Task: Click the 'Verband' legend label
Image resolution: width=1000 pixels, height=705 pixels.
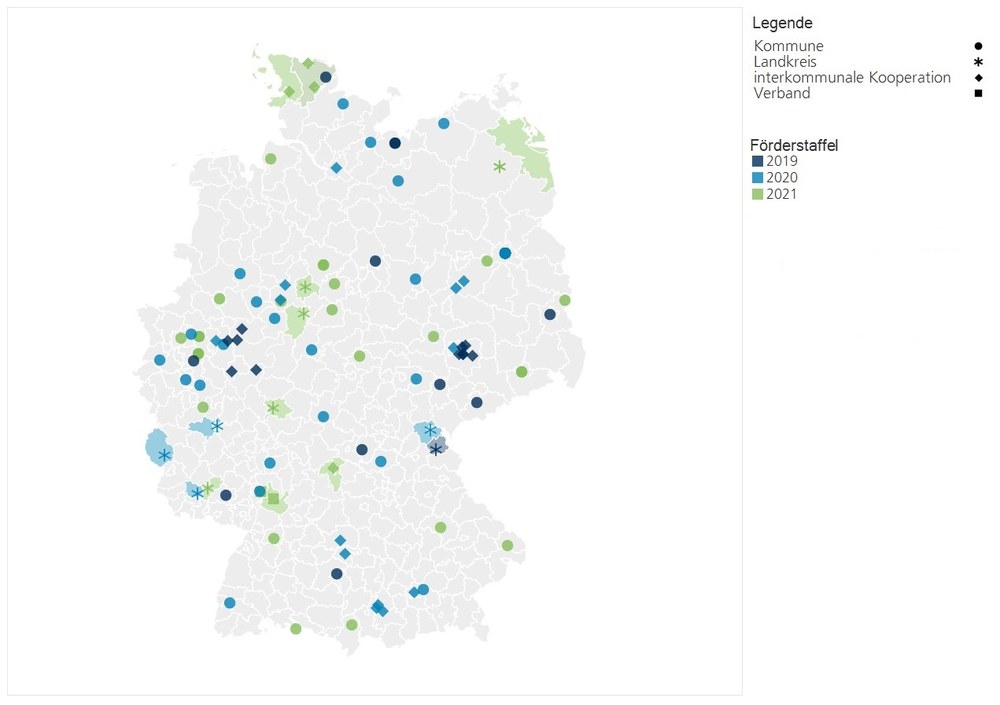Action: 782,93
